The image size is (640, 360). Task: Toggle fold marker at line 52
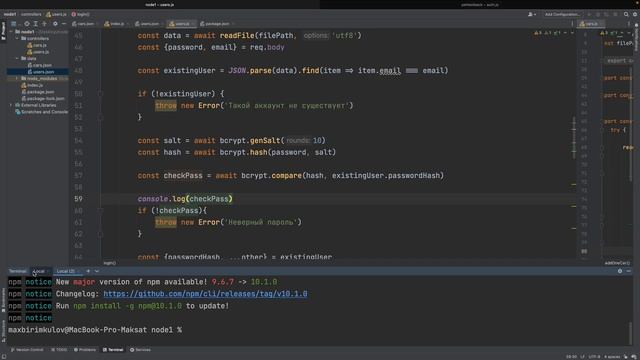pyautogui.click(x=100, y=117)
